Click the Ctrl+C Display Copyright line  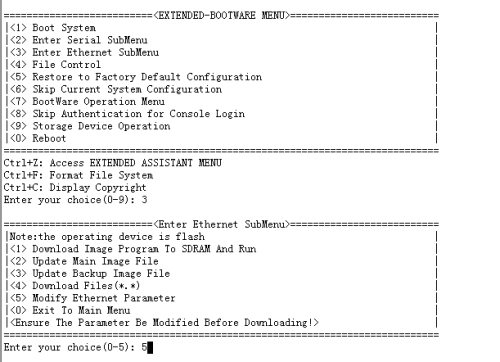click(75, 188)
